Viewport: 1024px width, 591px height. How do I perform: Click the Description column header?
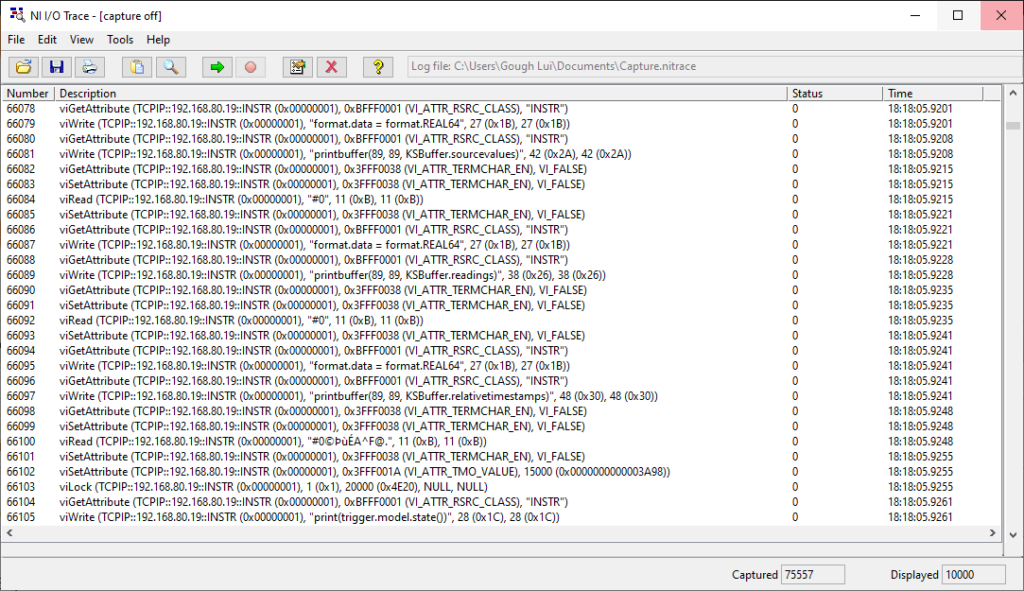click(x=421, y=93)
